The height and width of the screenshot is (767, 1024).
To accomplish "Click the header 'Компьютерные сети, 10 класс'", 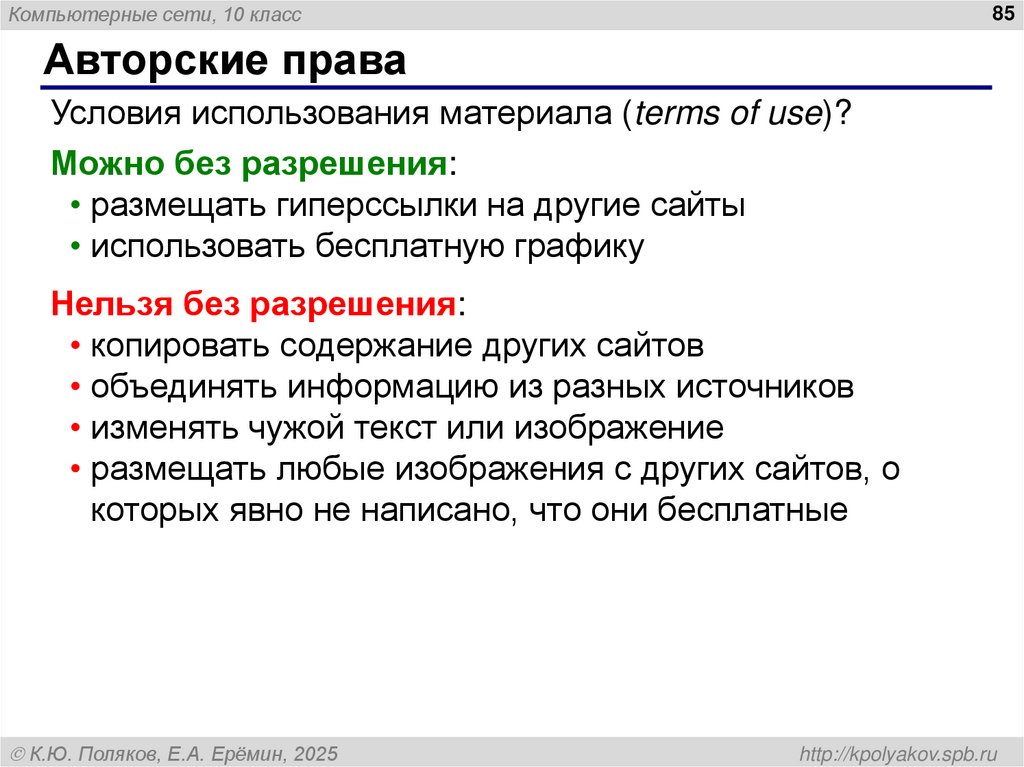I will (x=155, y=13).
